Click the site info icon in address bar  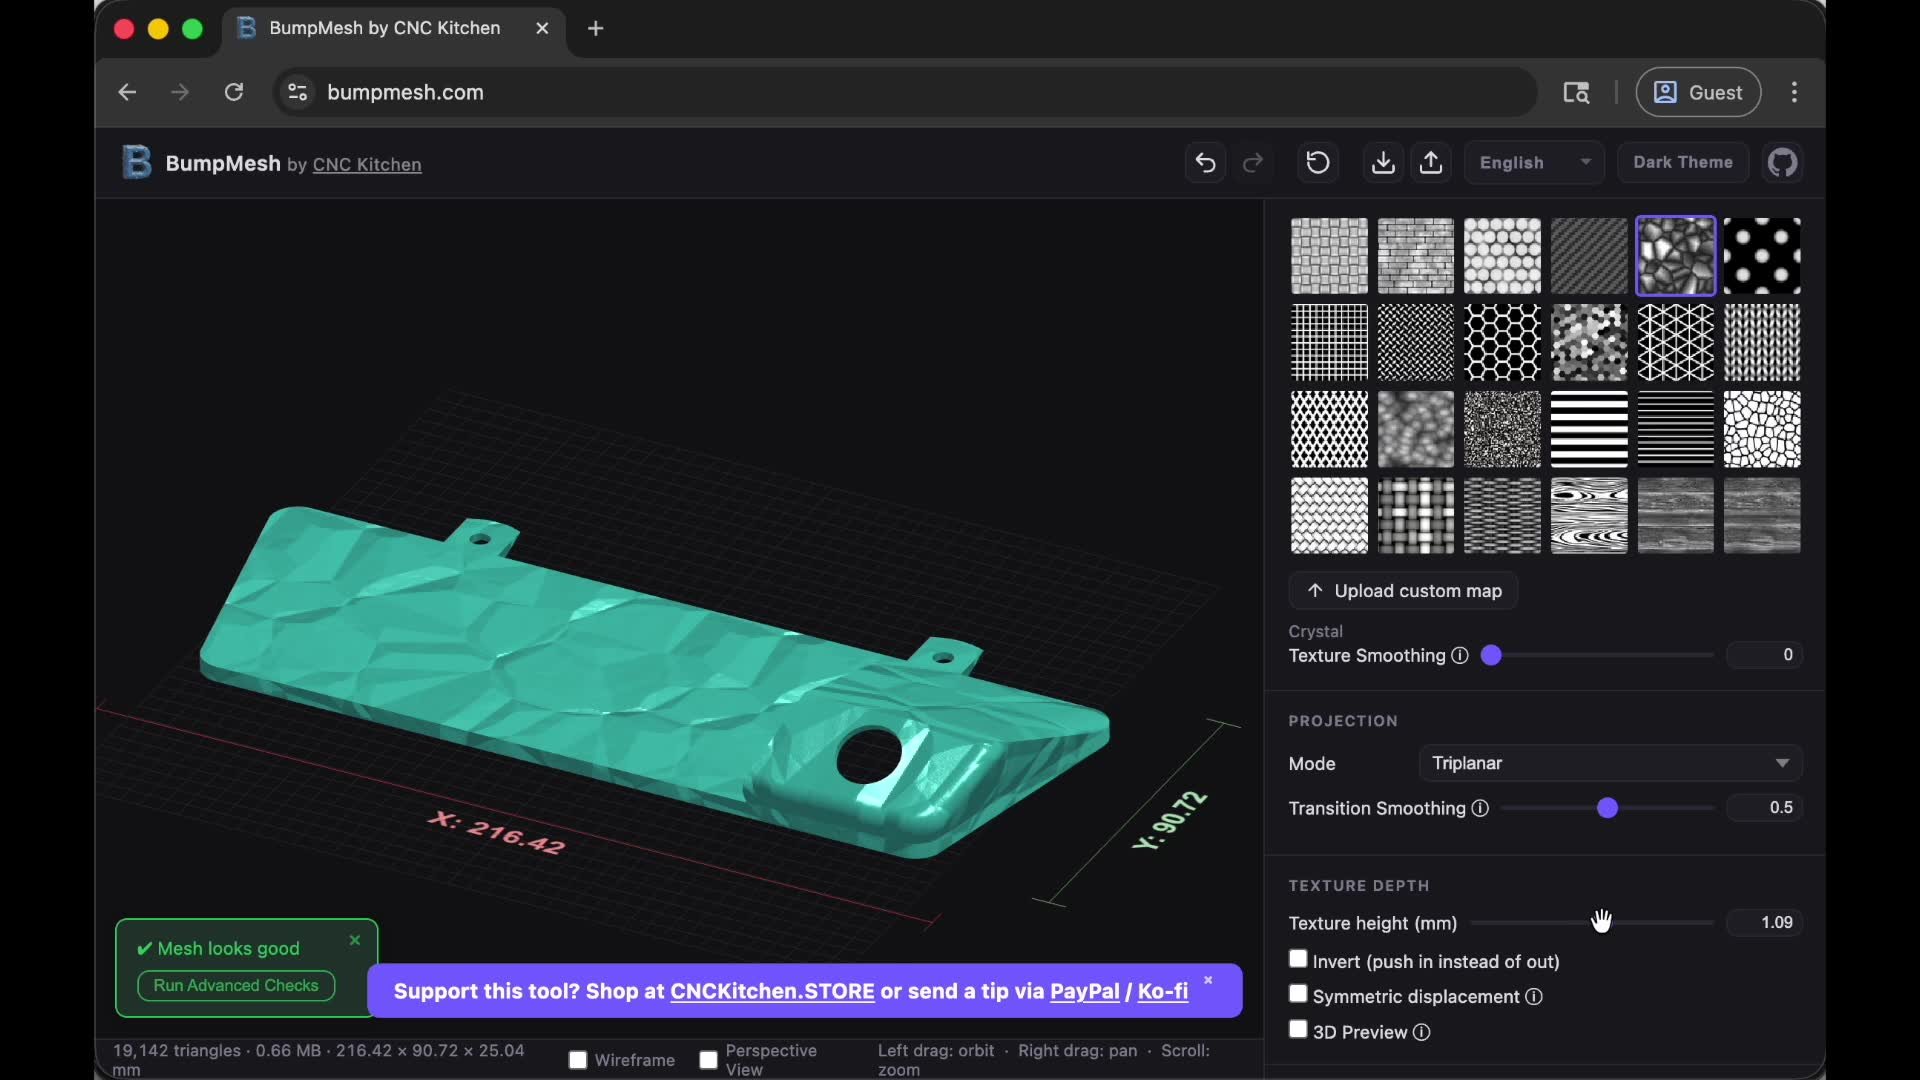[298, 92]
